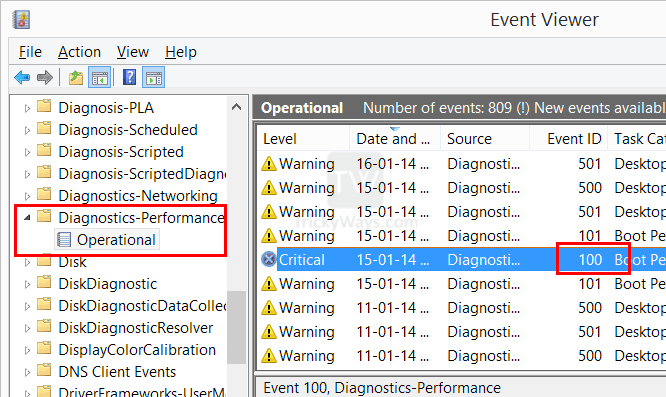Expand the Diagnosis-ScriptedDiagnostics node
This screenshot has width=666, height=397.
click(27, 175)
